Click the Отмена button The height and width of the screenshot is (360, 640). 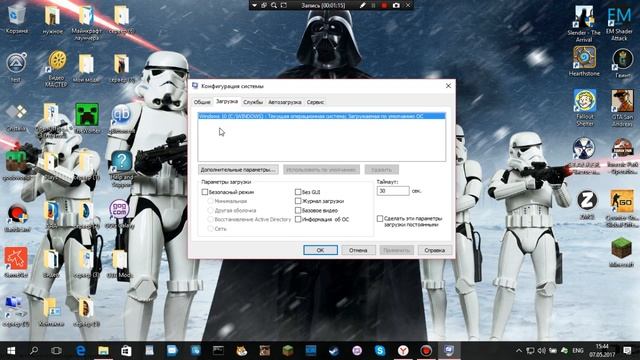(x=358, y=250)
